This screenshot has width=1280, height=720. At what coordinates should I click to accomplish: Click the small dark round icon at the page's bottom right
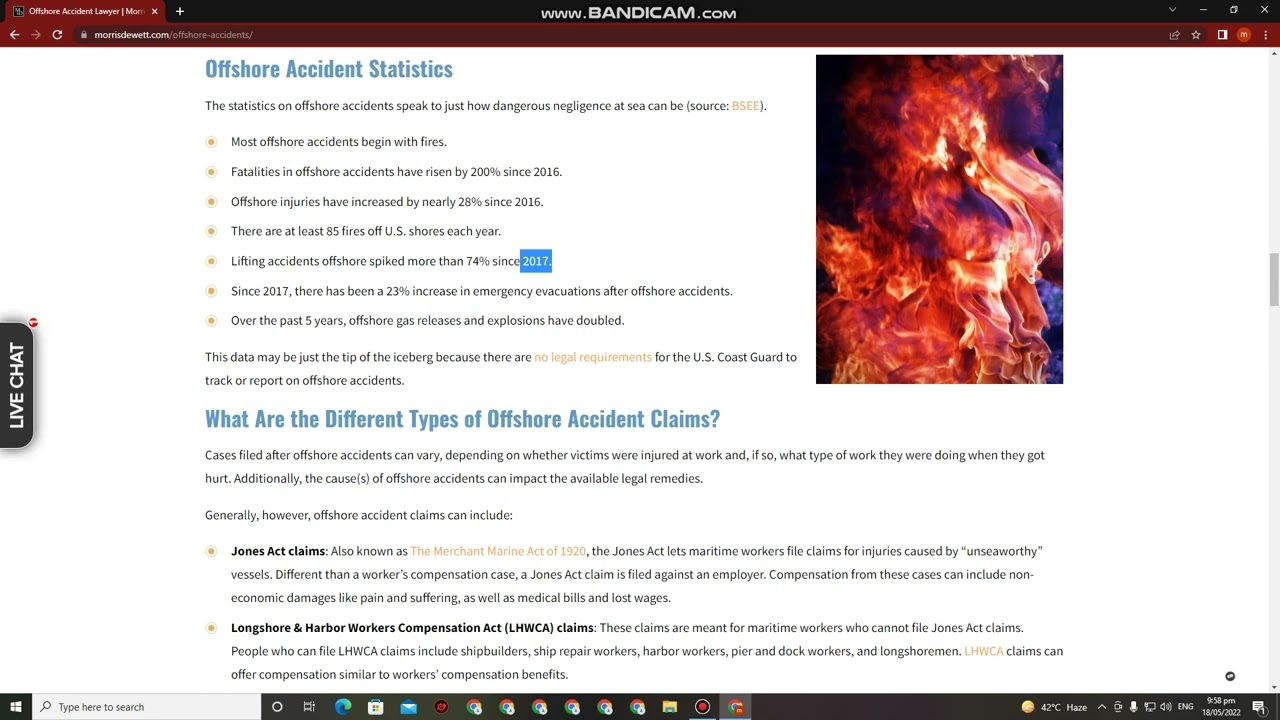pyautogui.click(x=1230, y=676)
